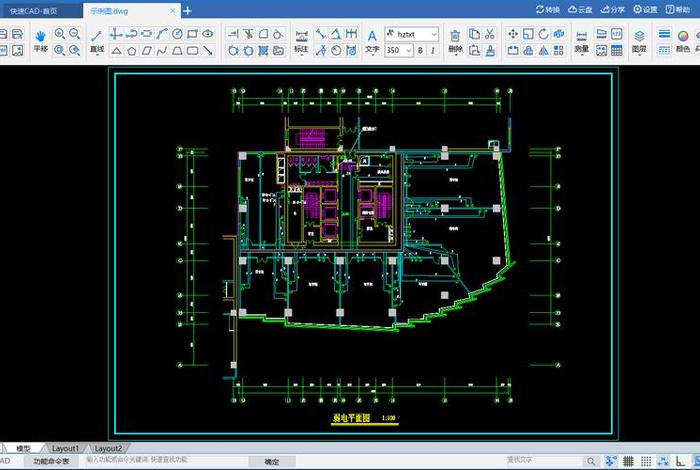Switch to the Layout1 tab
This screenshot has height=470, width=700.
click(x=65, y=449)
